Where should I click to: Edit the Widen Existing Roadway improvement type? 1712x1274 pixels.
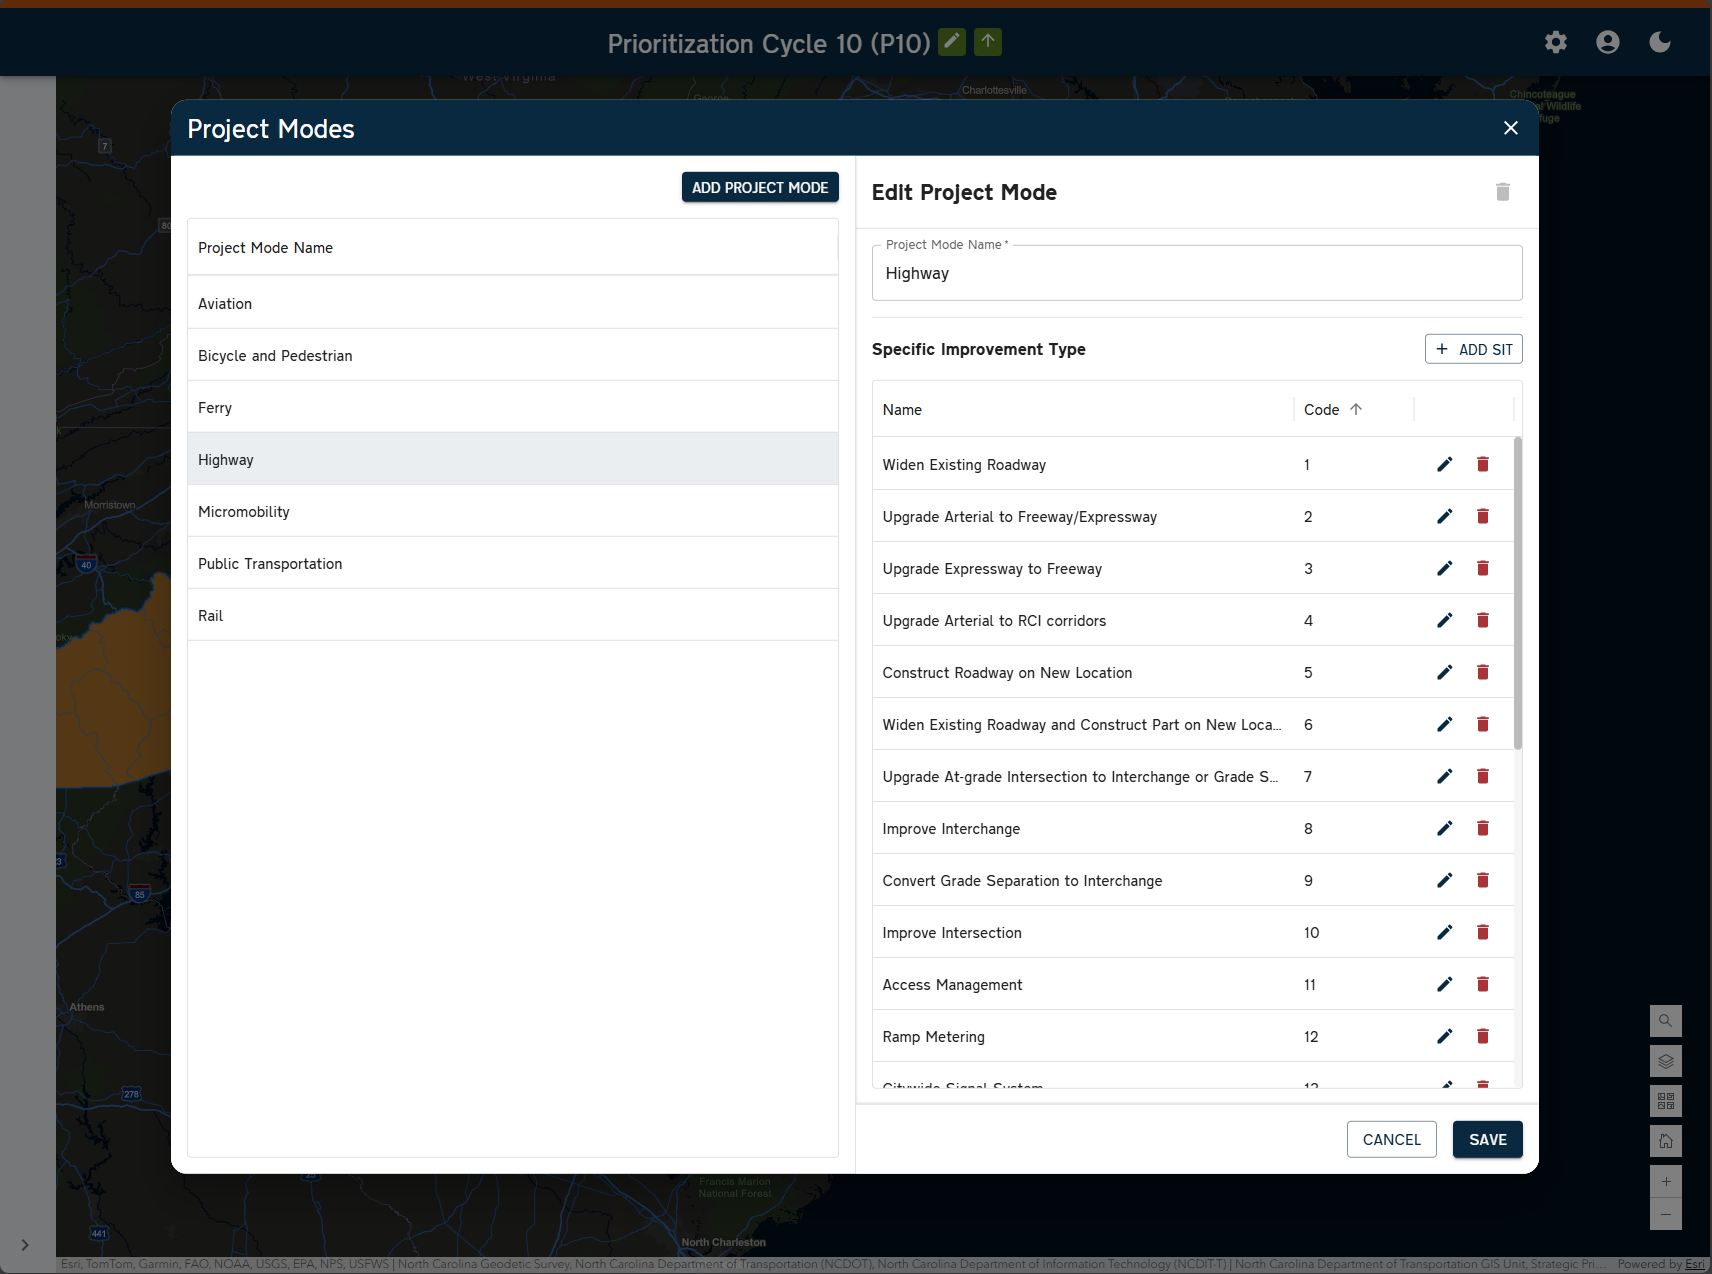click(x=1443, y=464)
